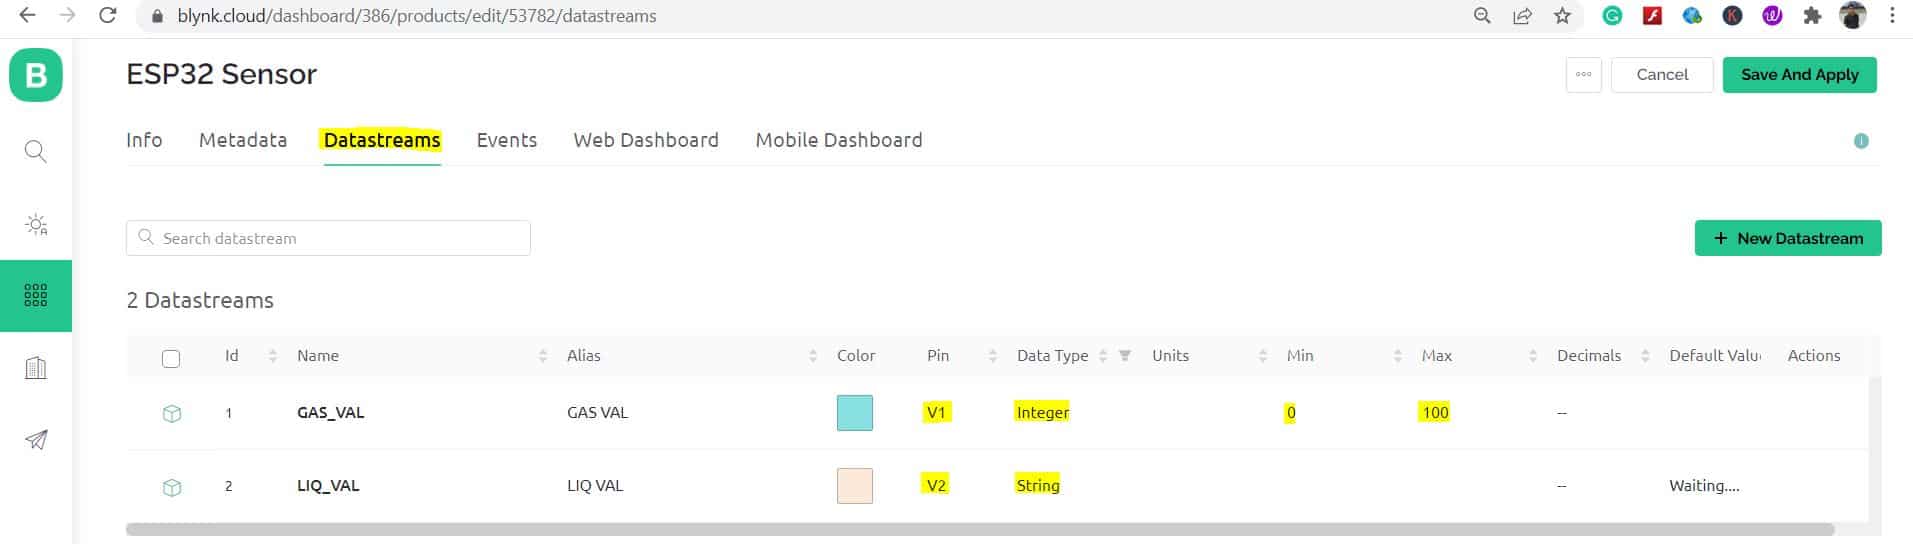Open the organizations building icon in the sidebar
1913x544 pixels.
click(x=36, y=368)
